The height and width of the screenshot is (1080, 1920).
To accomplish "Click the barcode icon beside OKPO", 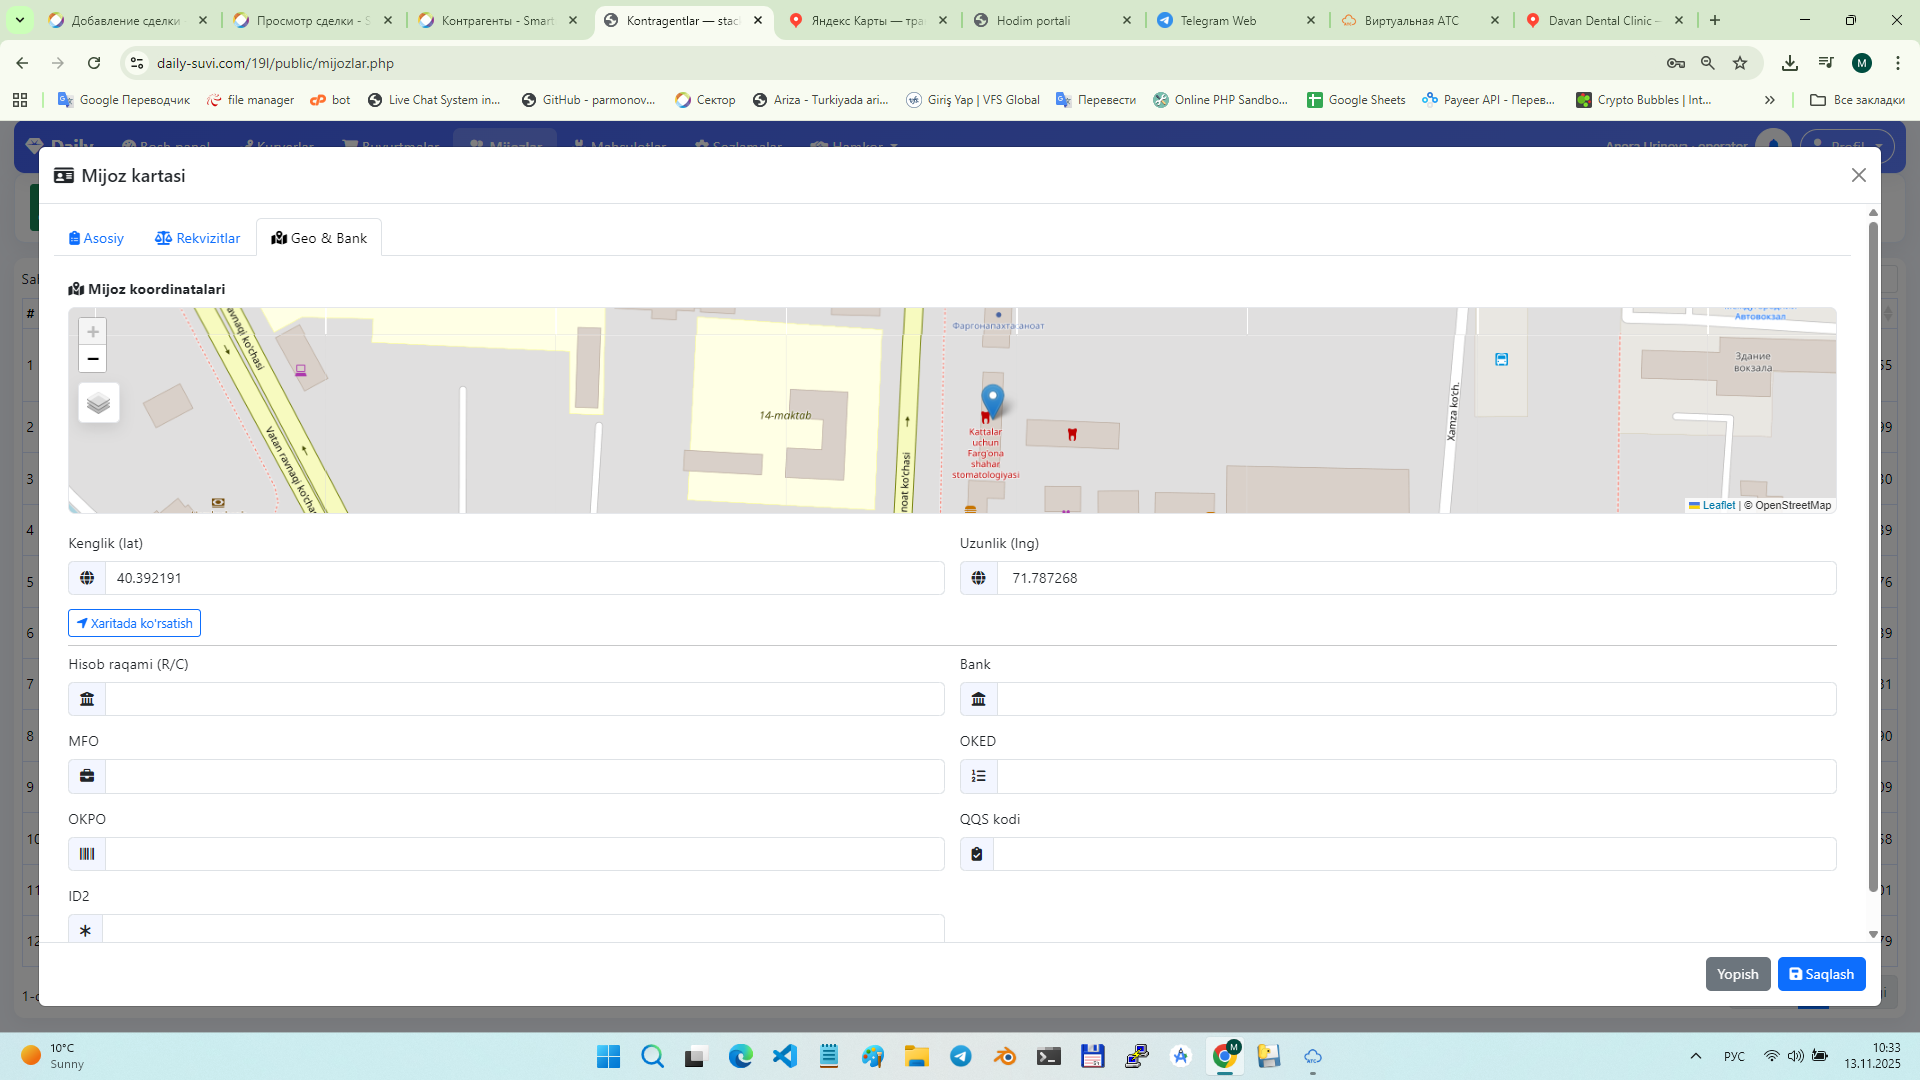I will (87, 854).
